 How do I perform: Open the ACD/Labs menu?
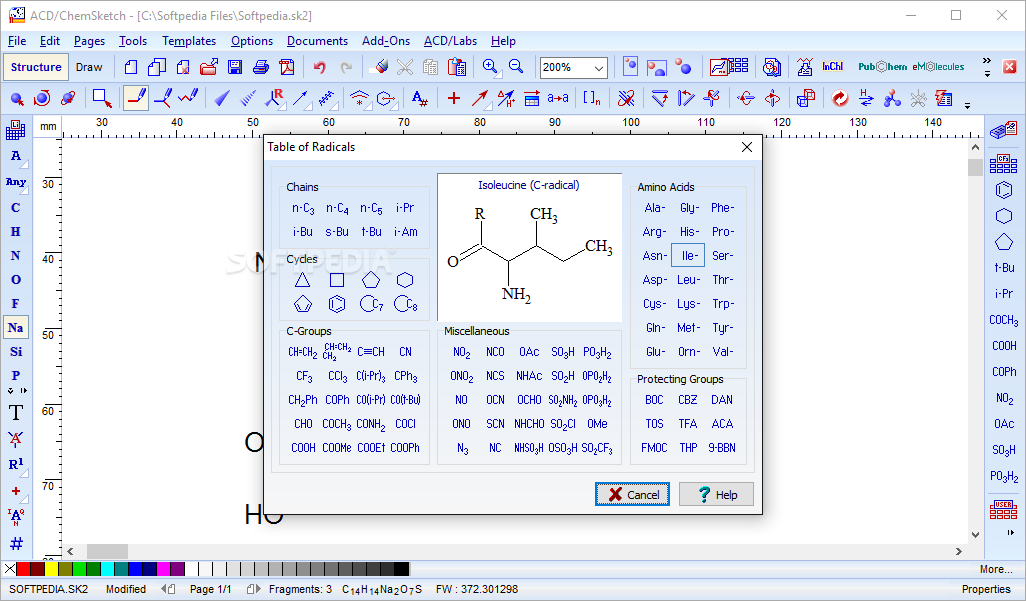tap(450, 41)
